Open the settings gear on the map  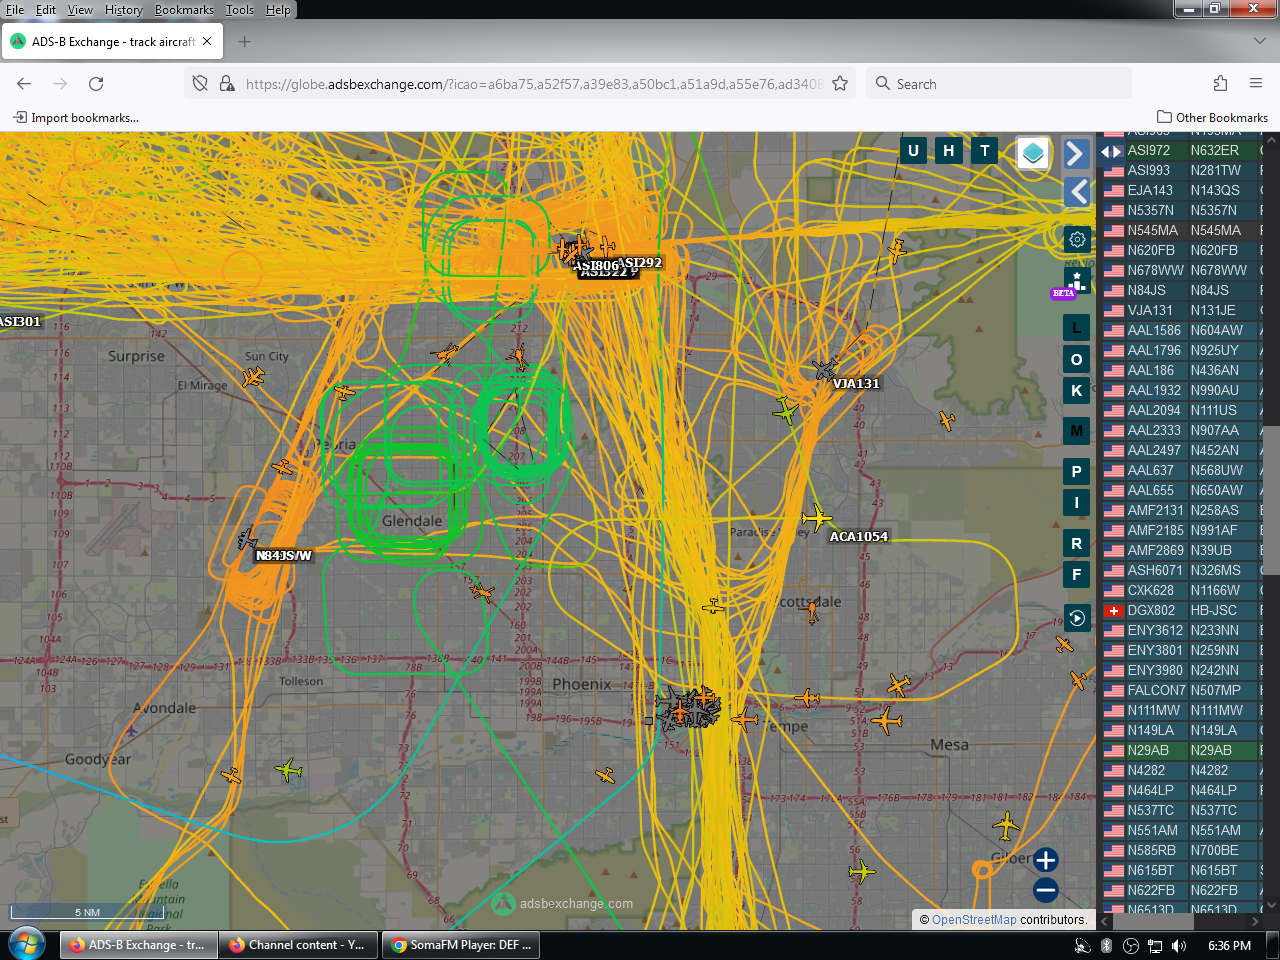1077,239
